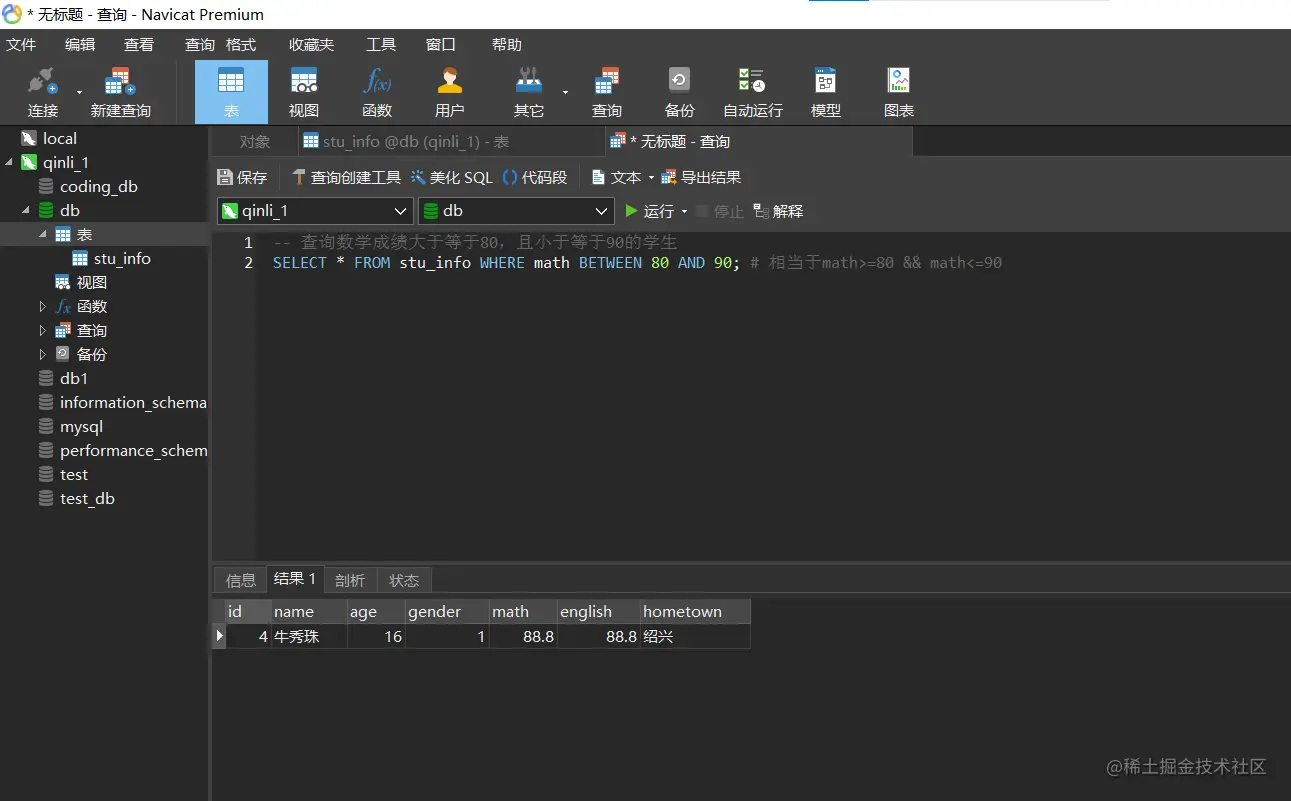Select the local connection in the tree

point(60,138)
